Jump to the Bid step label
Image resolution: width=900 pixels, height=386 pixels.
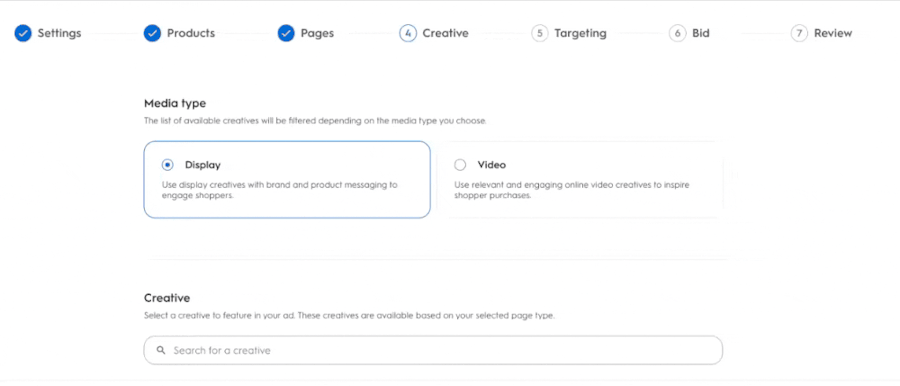[x=701, y=33]
